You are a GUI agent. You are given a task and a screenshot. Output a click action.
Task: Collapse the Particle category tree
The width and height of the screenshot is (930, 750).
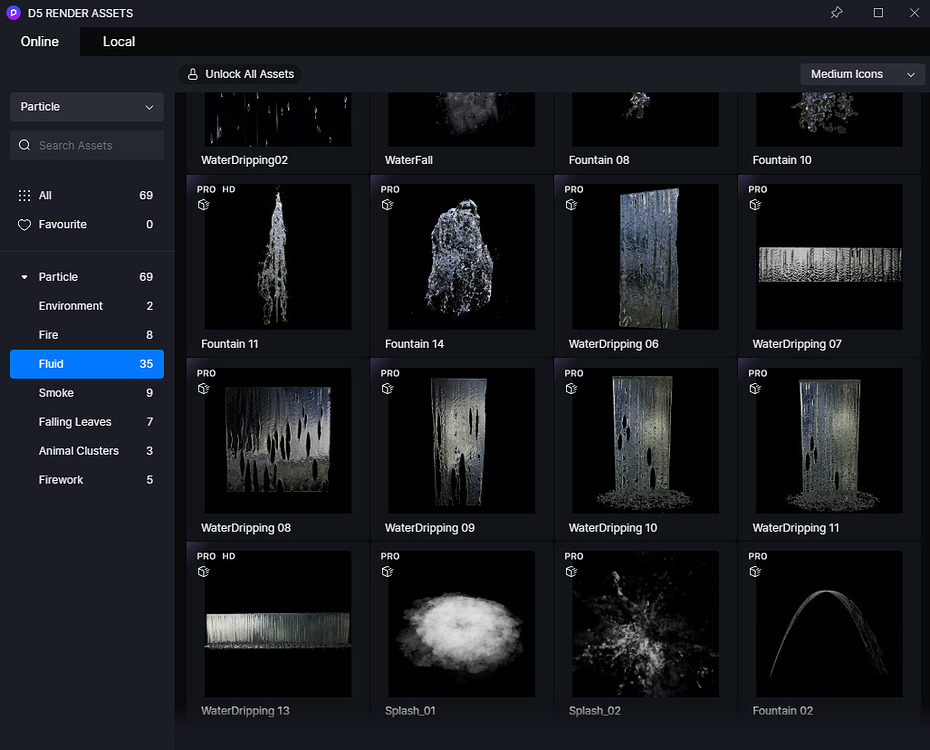[x=24, y=276]
